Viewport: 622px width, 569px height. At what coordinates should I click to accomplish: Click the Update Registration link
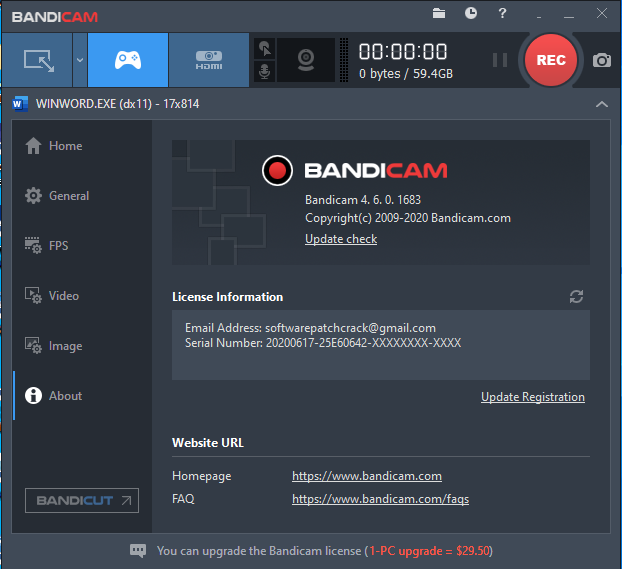(533, 397)
